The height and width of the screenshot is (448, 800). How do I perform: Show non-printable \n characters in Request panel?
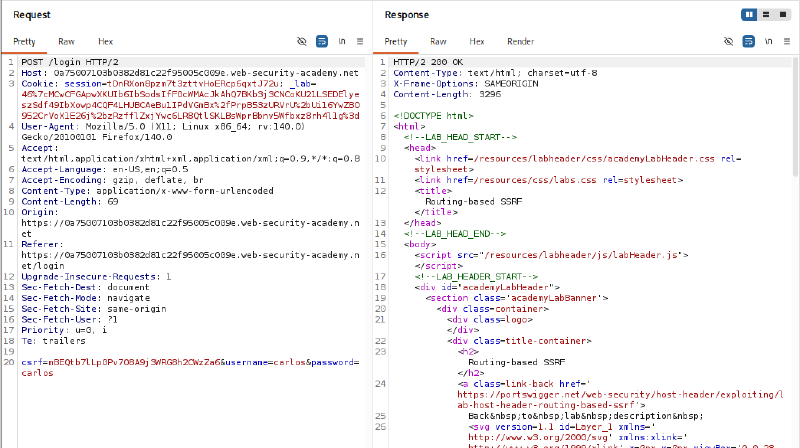[x=342, y=41]
